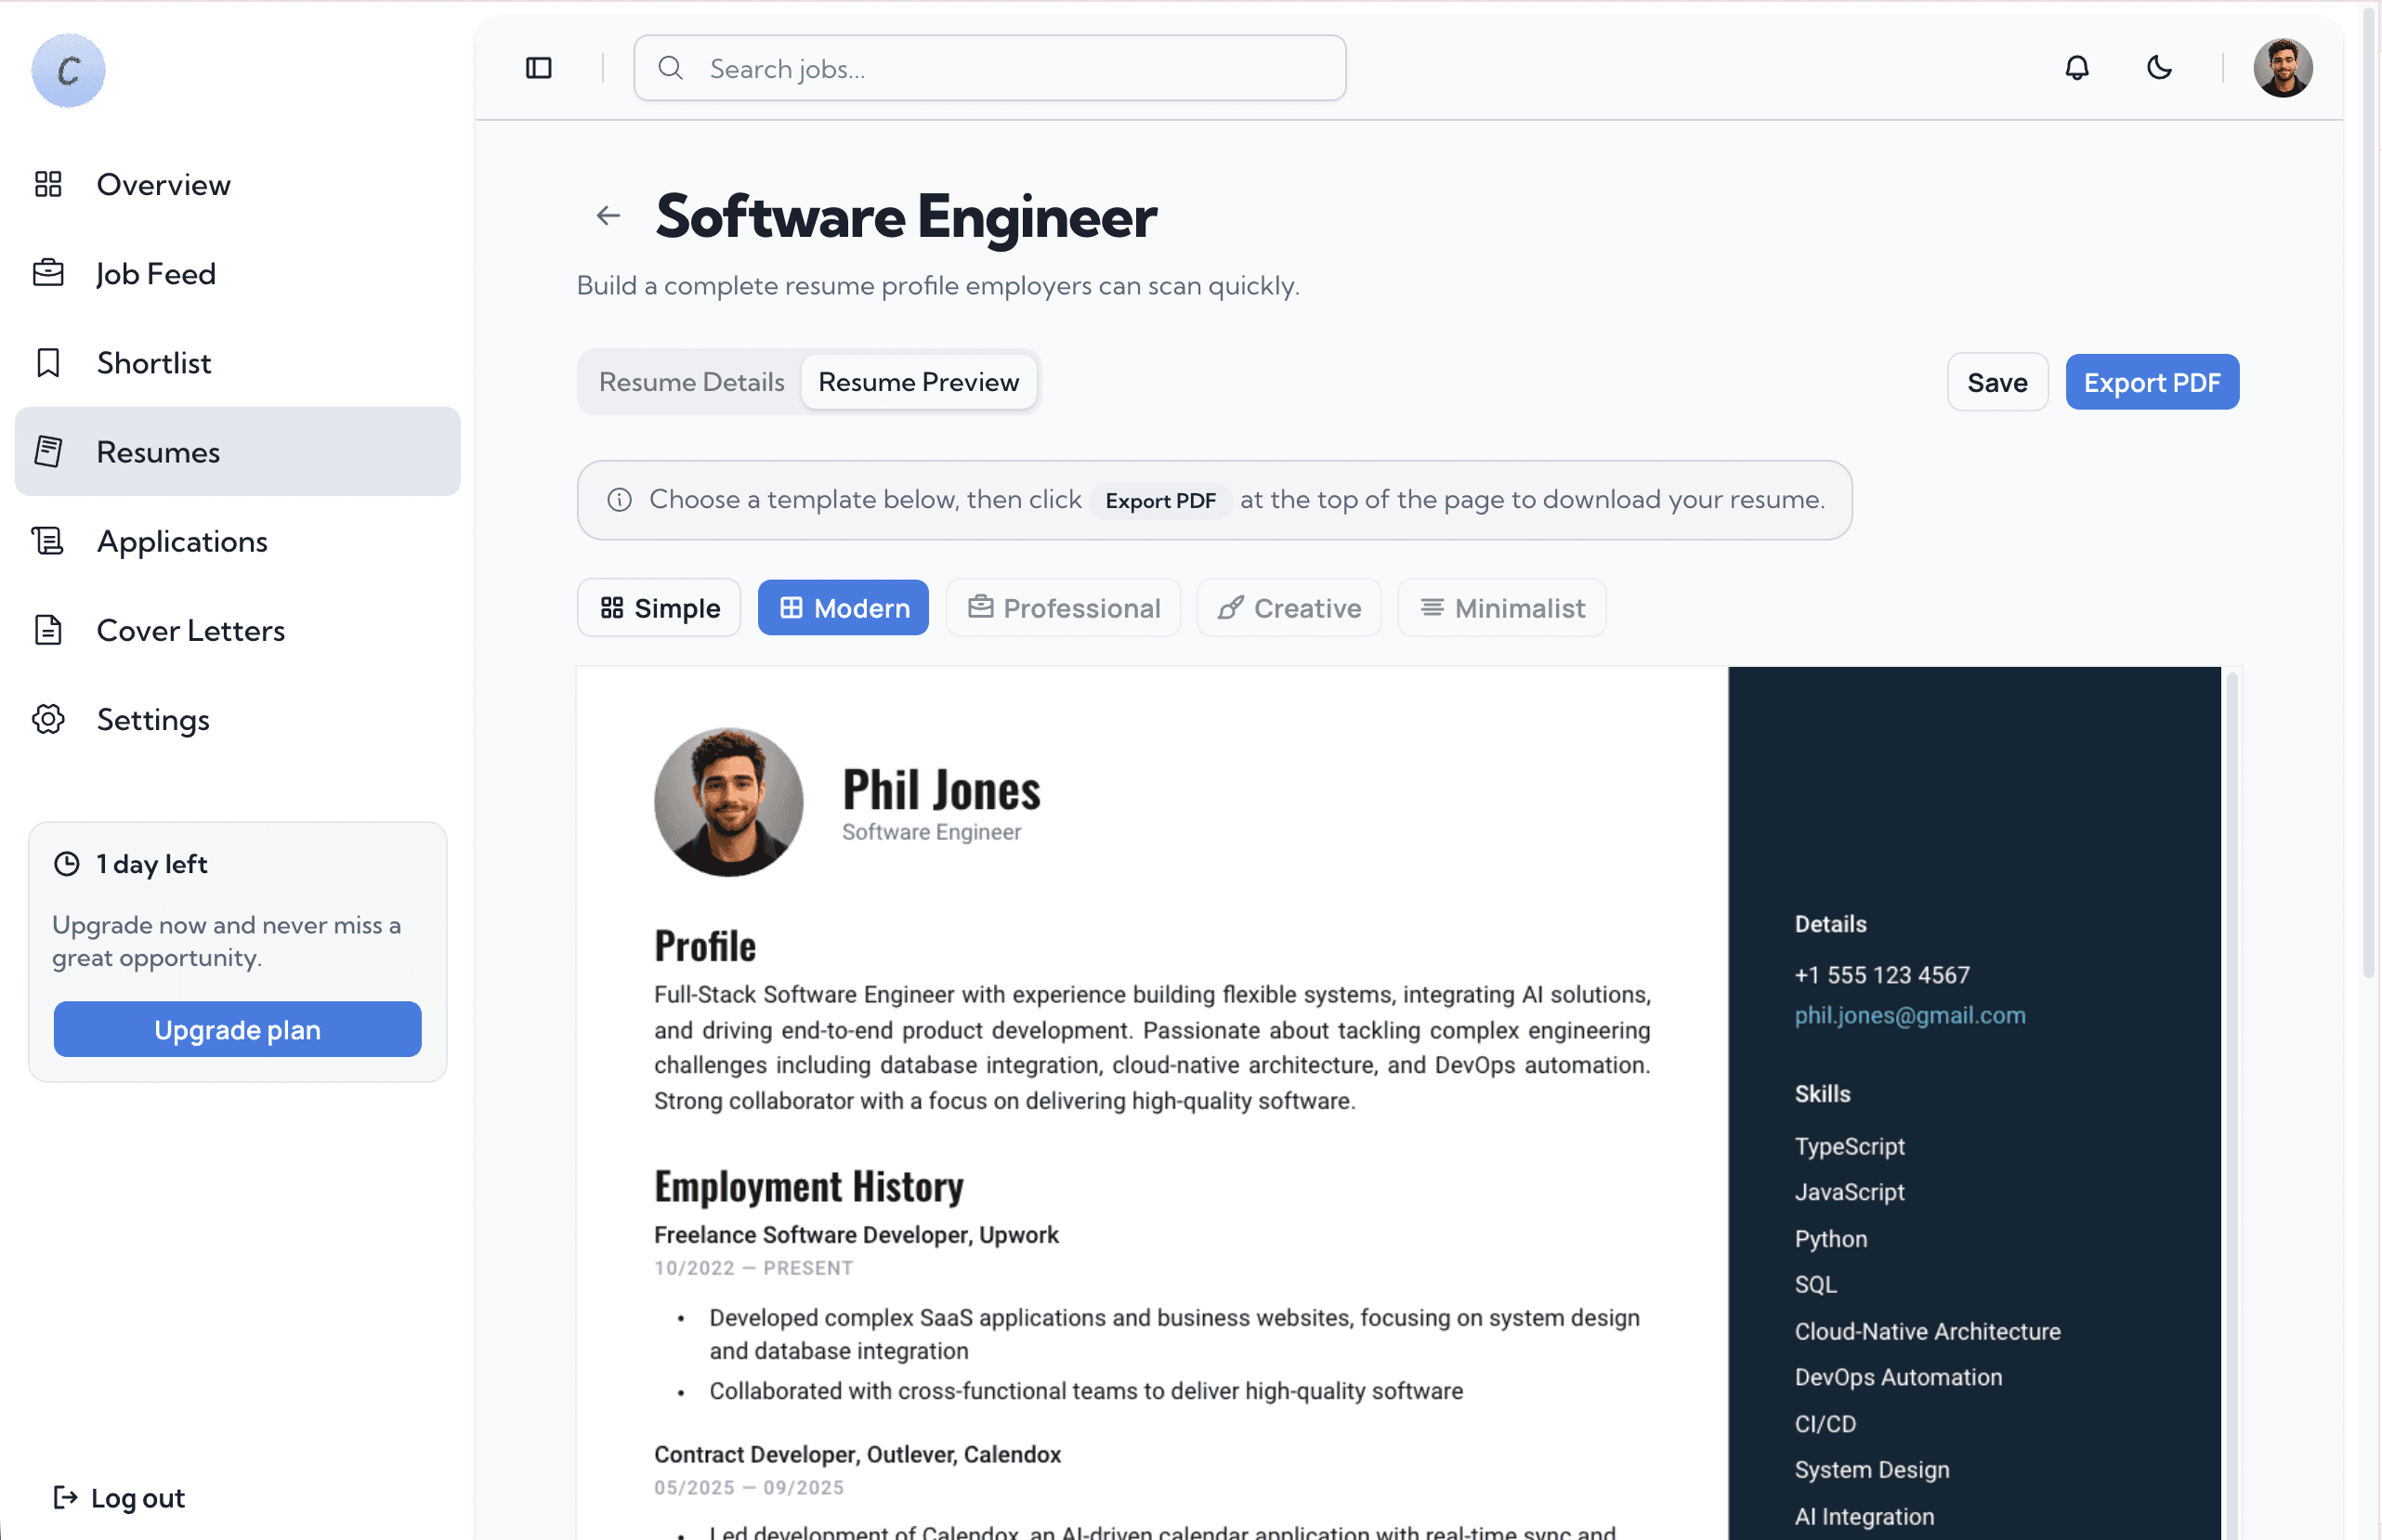Click Upgrade plan button

pyautogui.click(x=237, y=1029)
